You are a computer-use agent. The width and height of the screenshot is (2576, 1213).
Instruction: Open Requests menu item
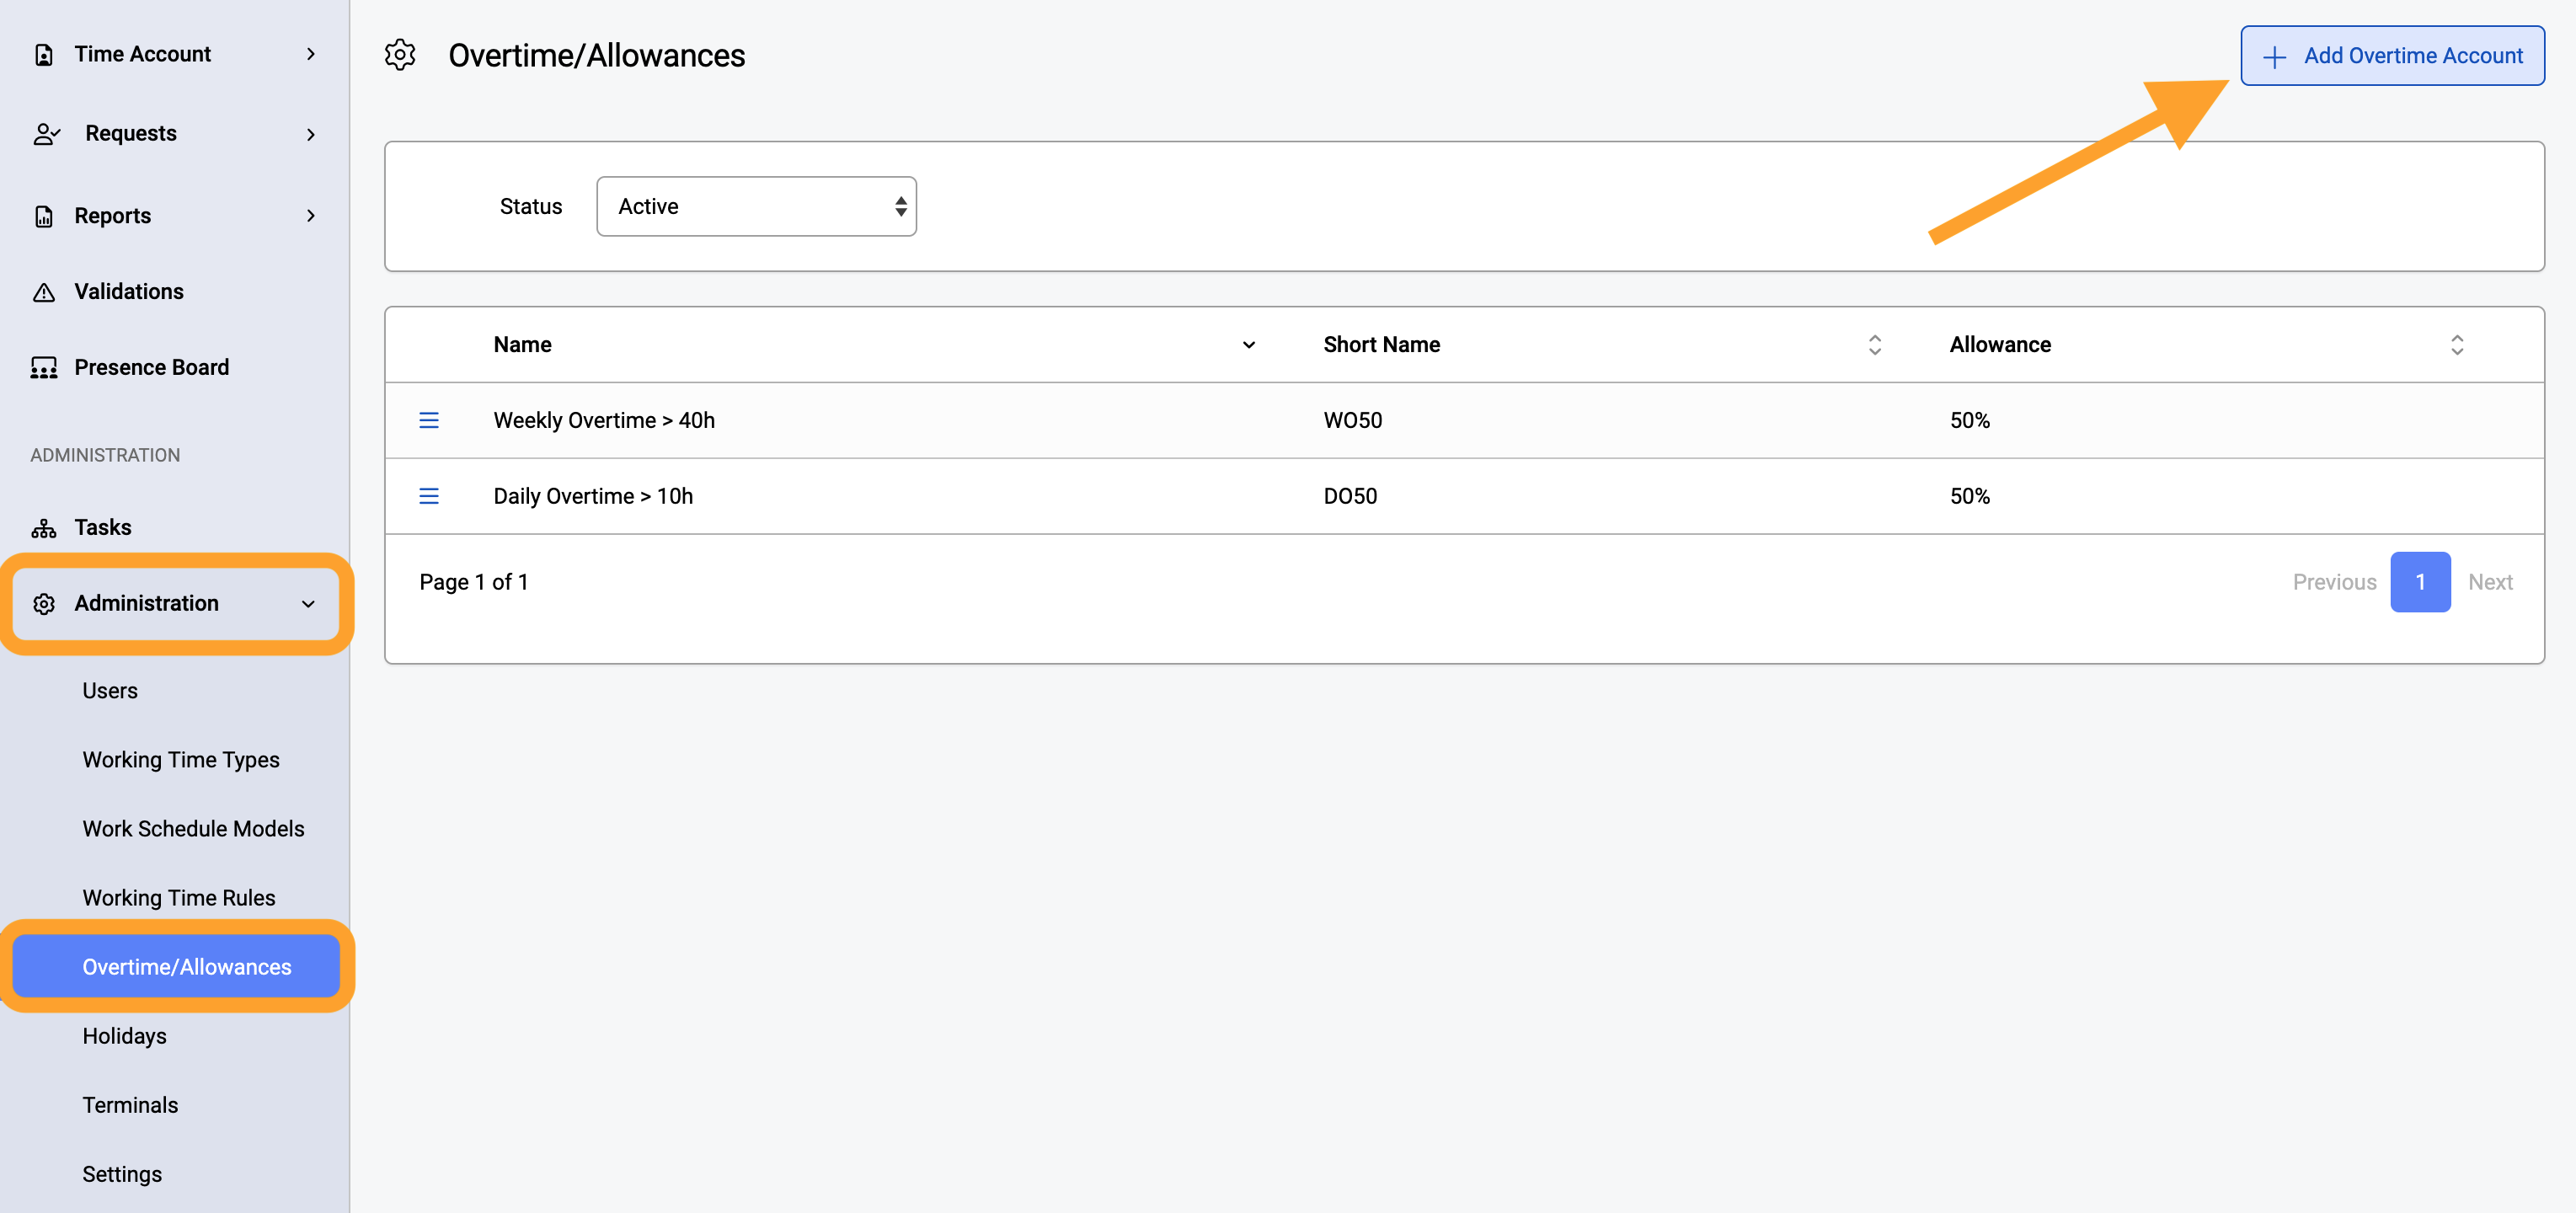click(175, 134)
